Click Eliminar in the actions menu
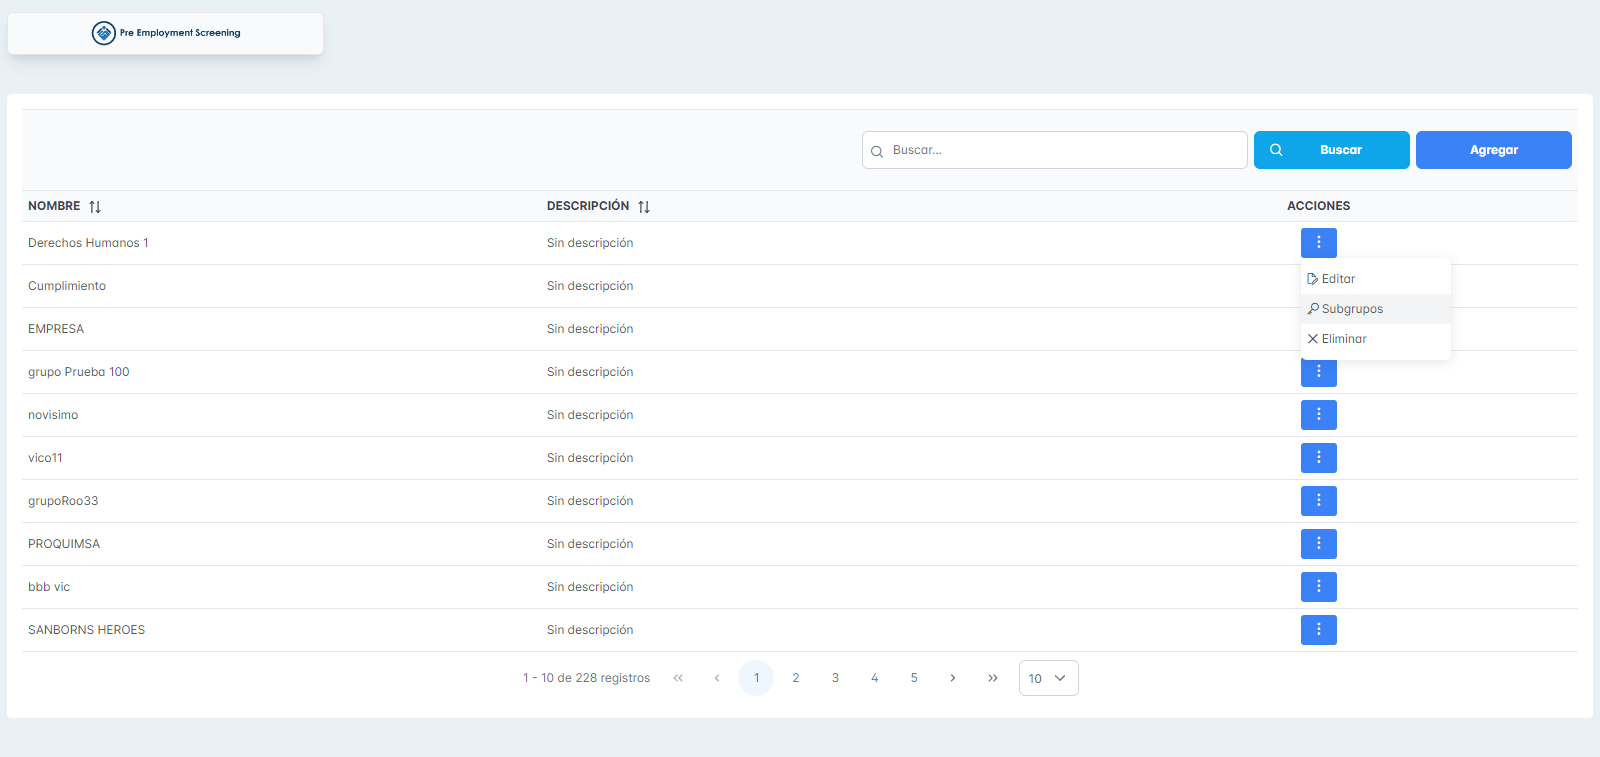The height and width of the screenshot is (757, 1600). [x=1343, y=339]
